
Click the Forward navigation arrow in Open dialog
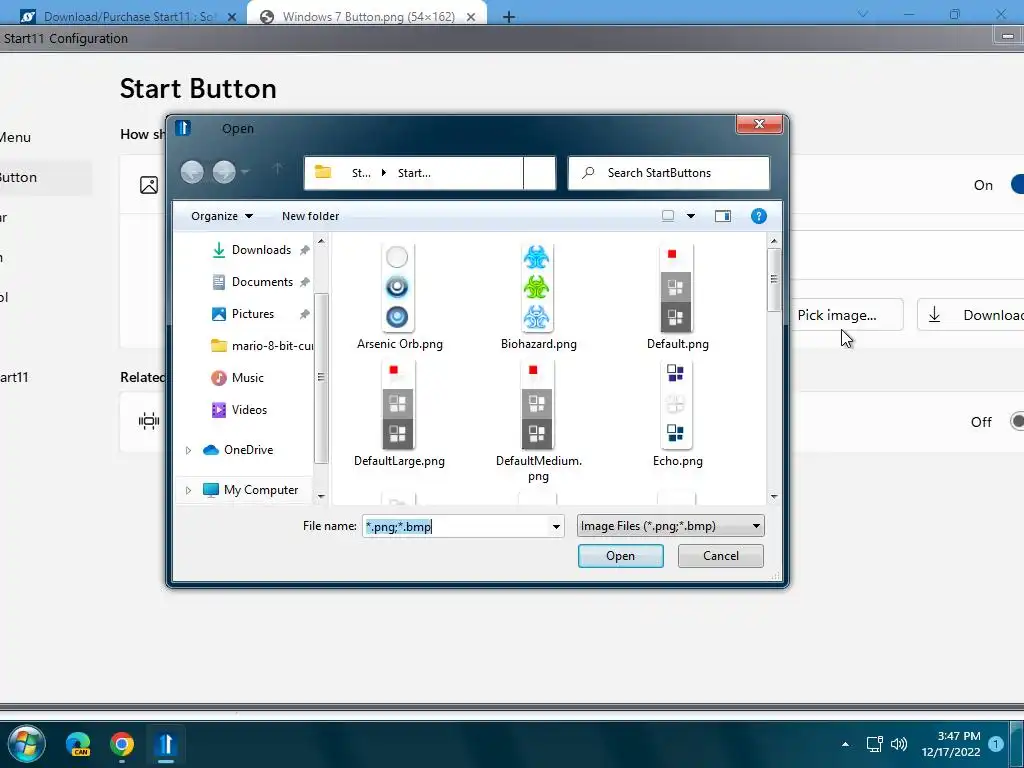click(223, 172)
